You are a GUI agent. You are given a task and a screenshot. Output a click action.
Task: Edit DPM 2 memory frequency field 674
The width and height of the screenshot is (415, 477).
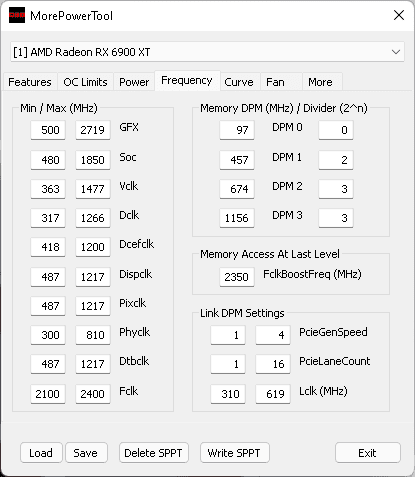pos(237,189)
